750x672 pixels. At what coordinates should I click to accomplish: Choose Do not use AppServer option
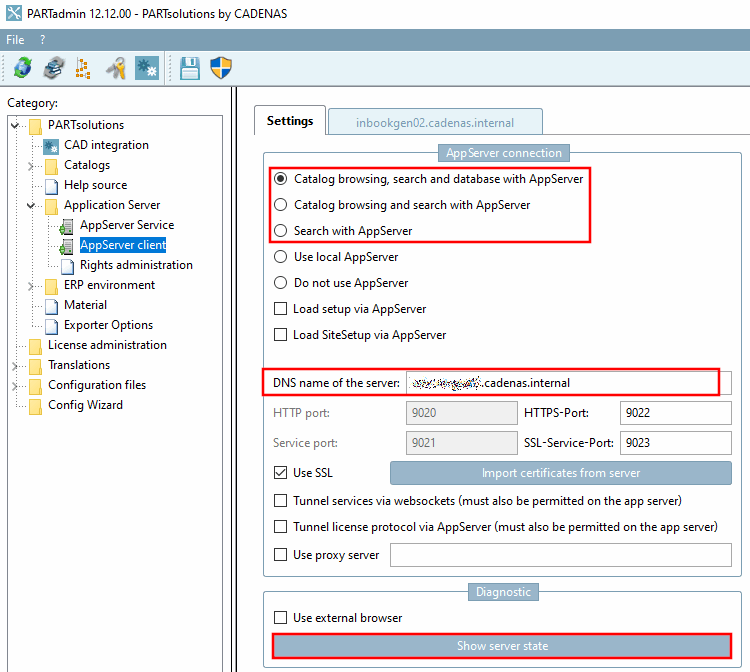(281, 283)
